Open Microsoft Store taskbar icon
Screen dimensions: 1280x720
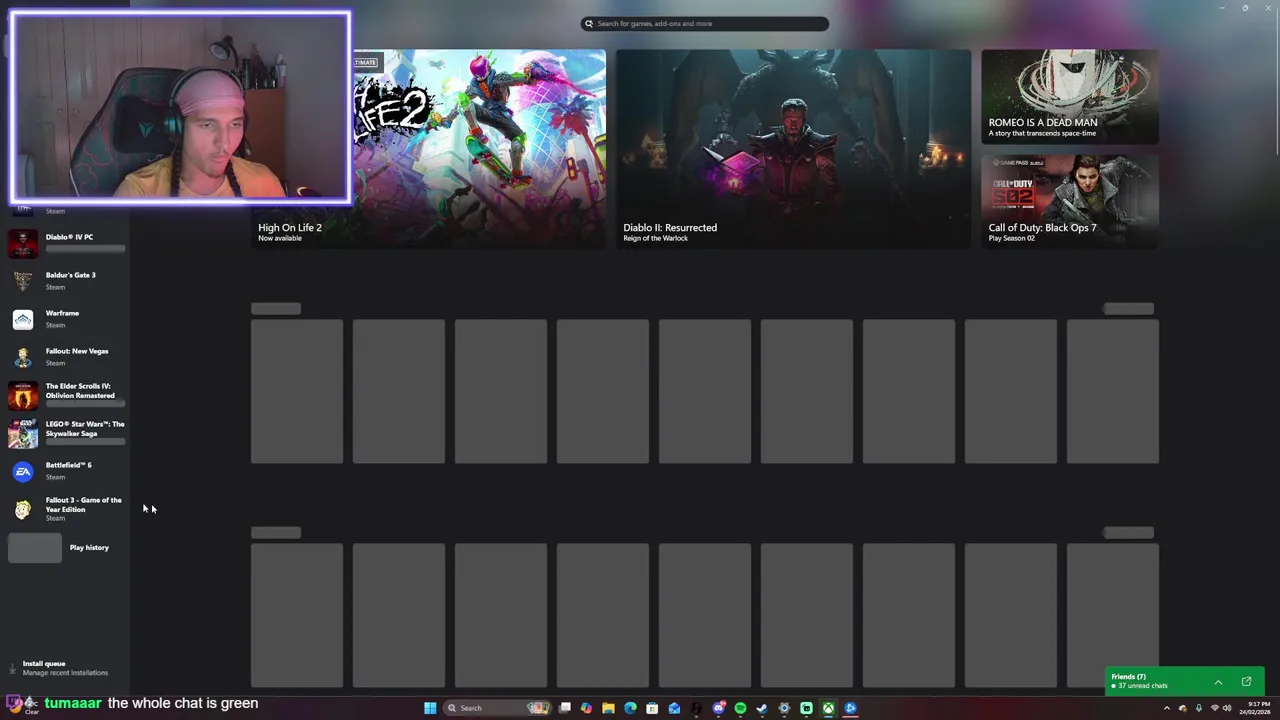[x=652, y=708]
